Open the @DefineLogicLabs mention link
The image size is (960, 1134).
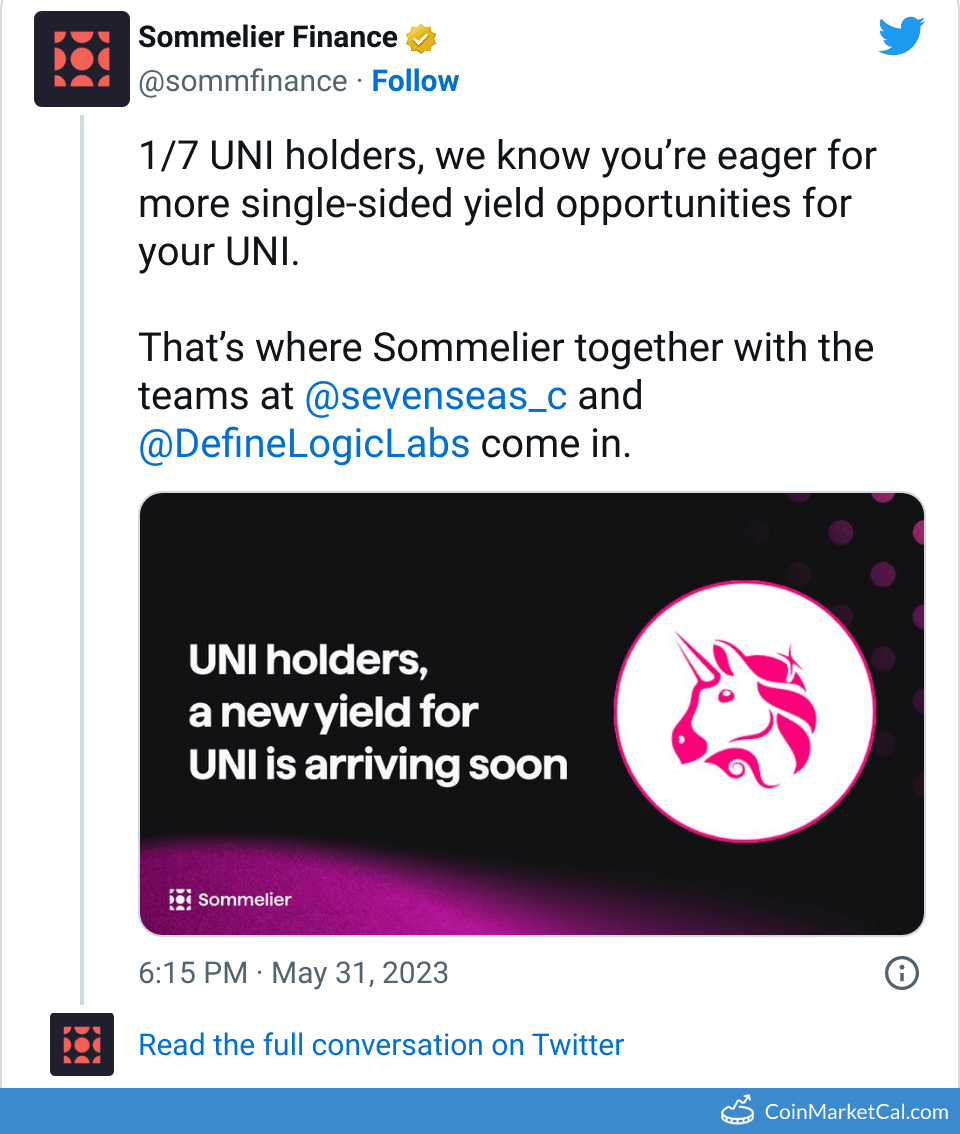tap(304, 443)
